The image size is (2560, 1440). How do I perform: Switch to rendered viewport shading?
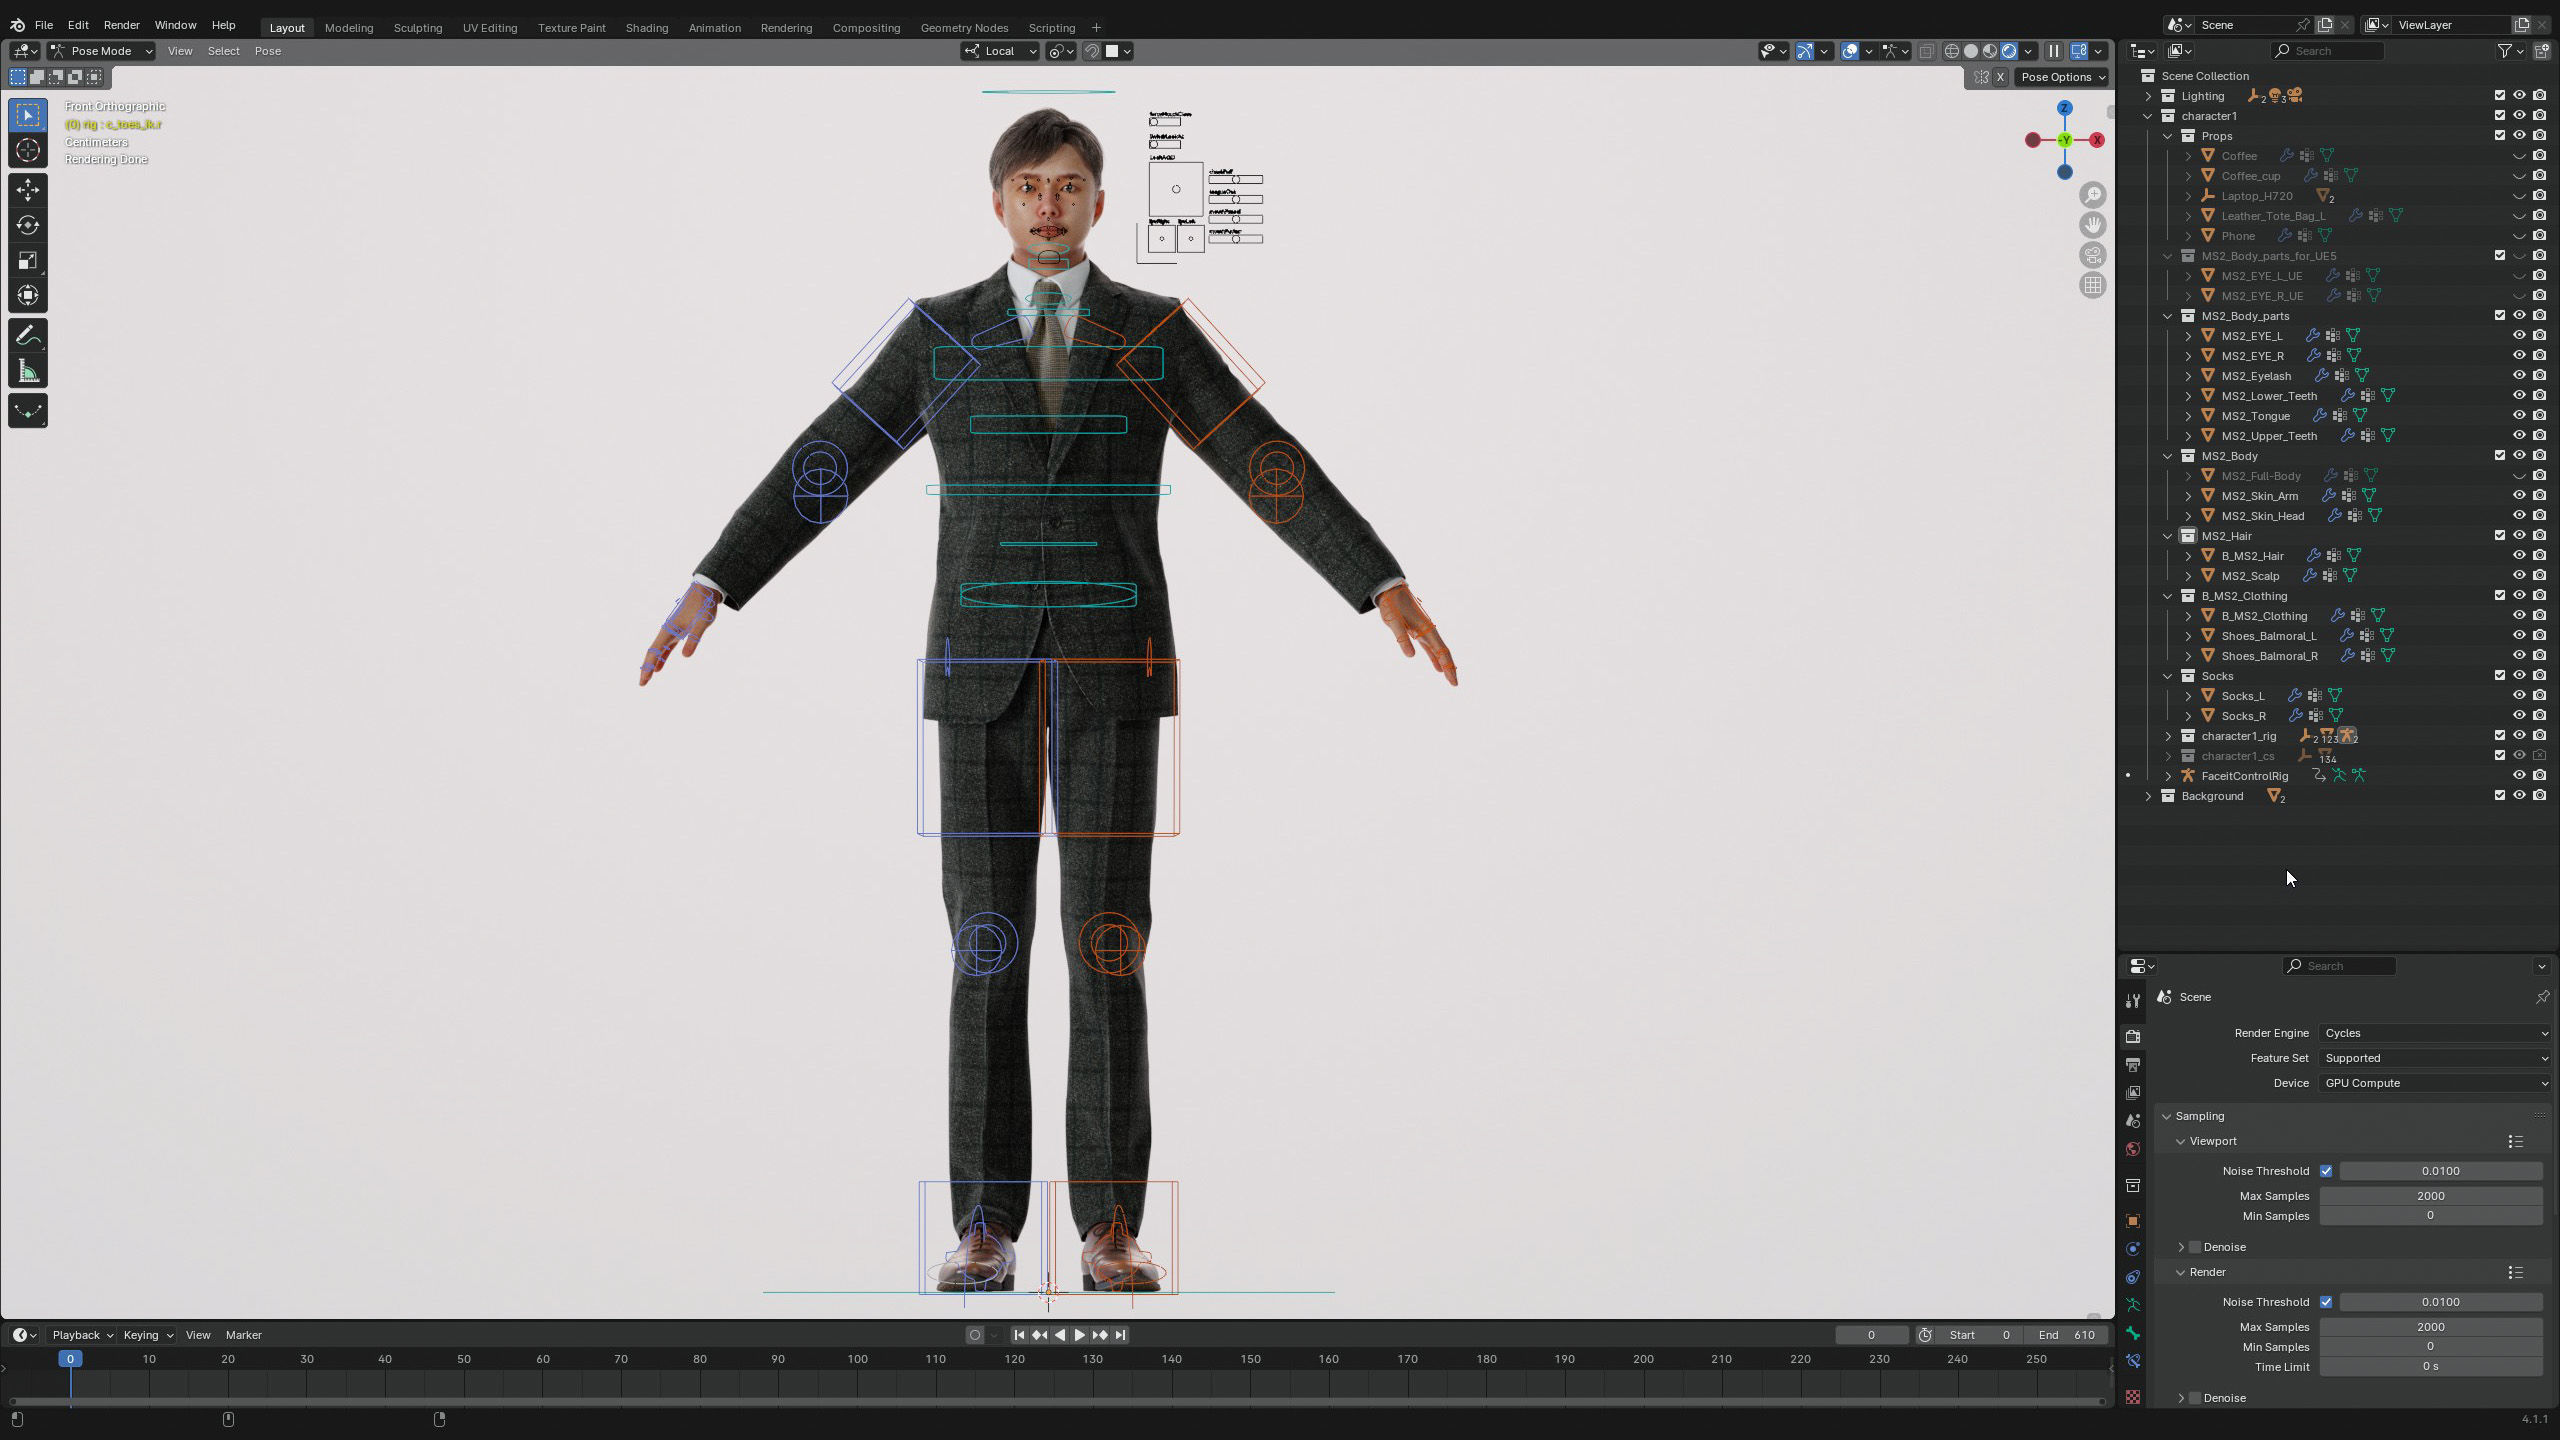tap(2009, 51)
